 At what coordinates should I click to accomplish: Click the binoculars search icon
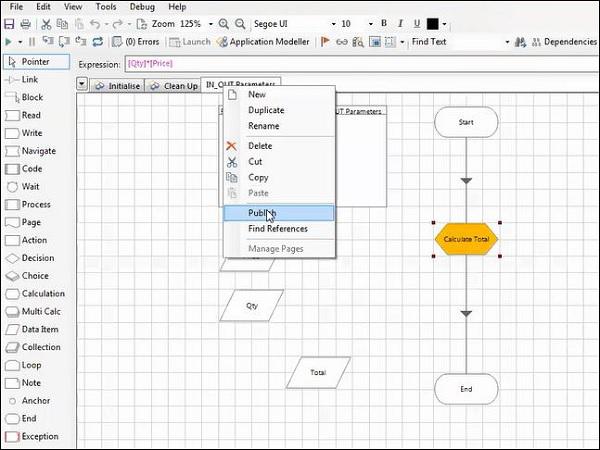tap(520, 42)
